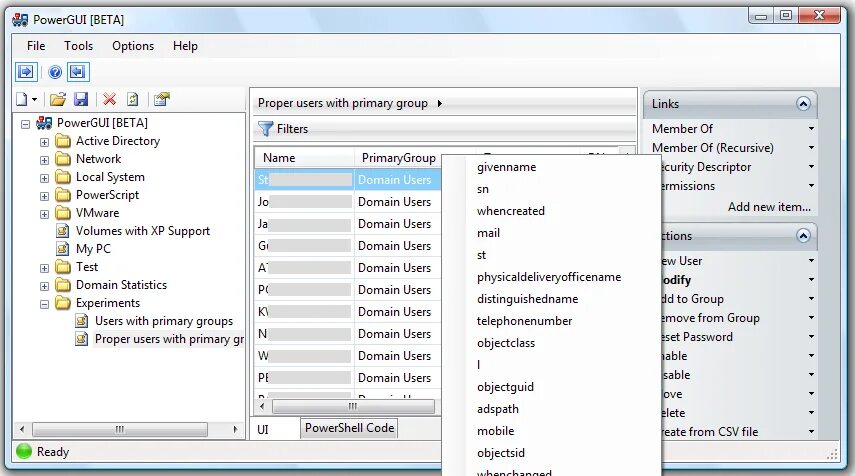Click the Create from CSV file action
The height and width of the screenshot is (476, 855).
[710, 432]
